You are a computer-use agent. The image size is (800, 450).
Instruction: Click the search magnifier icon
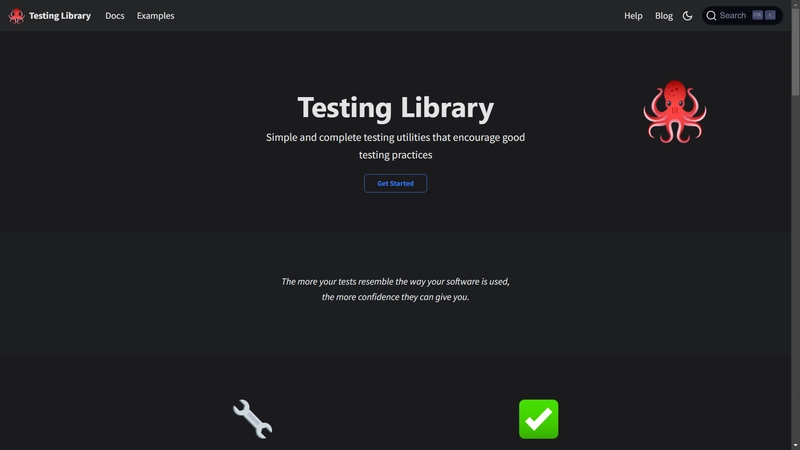coord(711,16)
